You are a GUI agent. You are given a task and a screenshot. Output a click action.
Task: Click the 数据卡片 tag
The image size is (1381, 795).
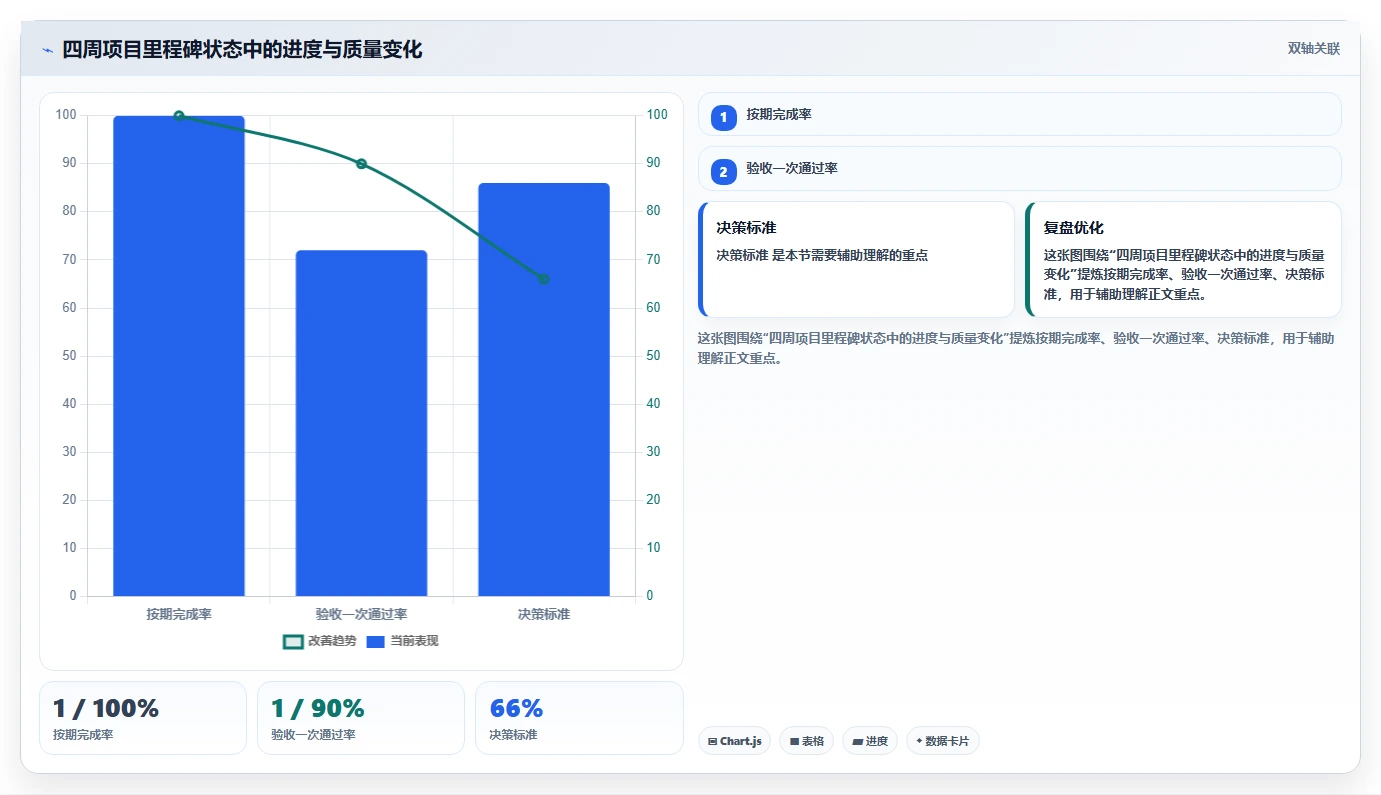coord(942,741)
